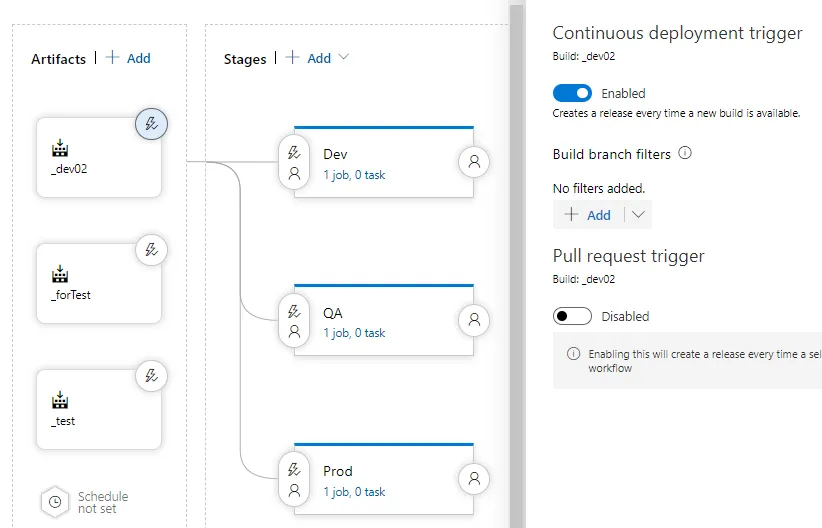Click the _test artifact lightning trigger icon
The width and height of the screenshot is (822, 528).
(x=151, y=376)
